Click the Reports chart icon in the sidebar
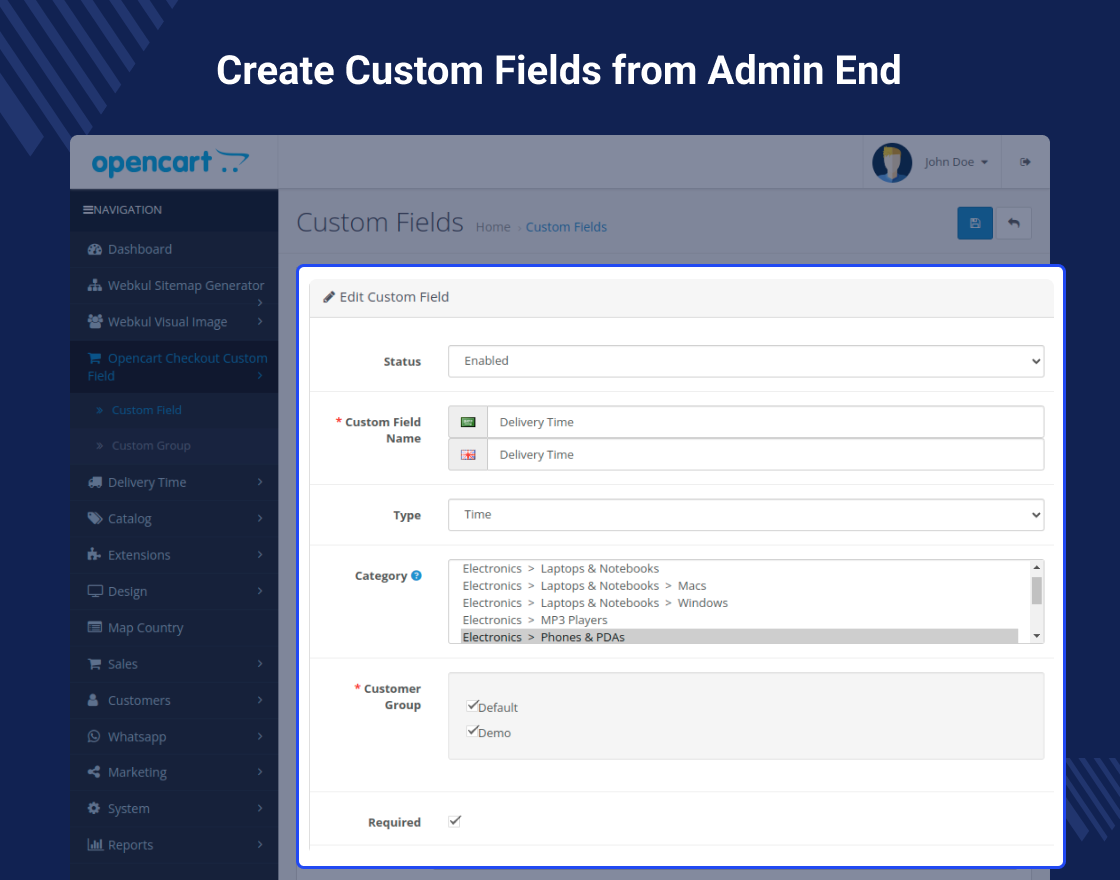This screenshot has width=1120, height=880. 95,845
